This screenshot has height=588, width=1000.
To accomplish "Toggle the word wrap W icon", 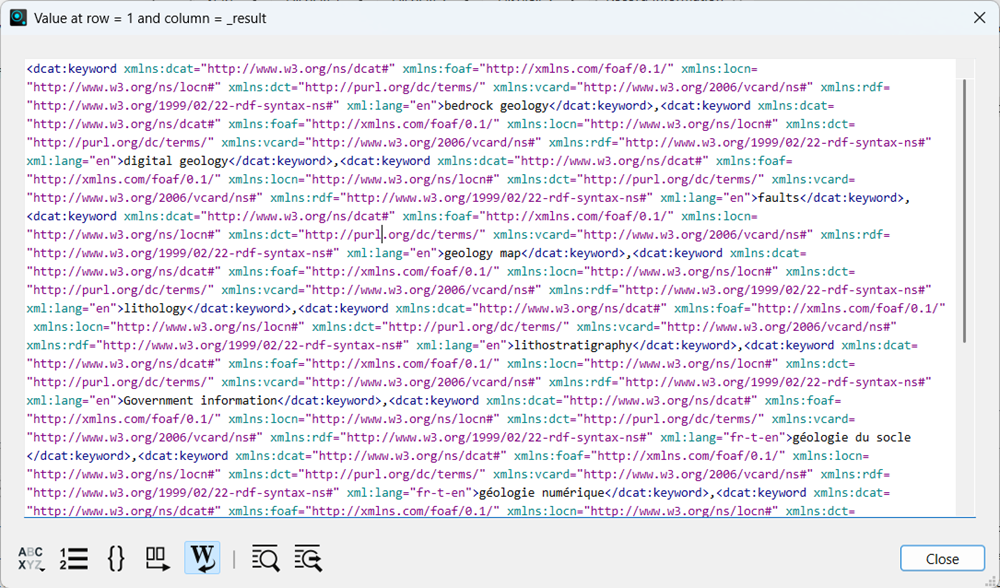I will (202, 558).
